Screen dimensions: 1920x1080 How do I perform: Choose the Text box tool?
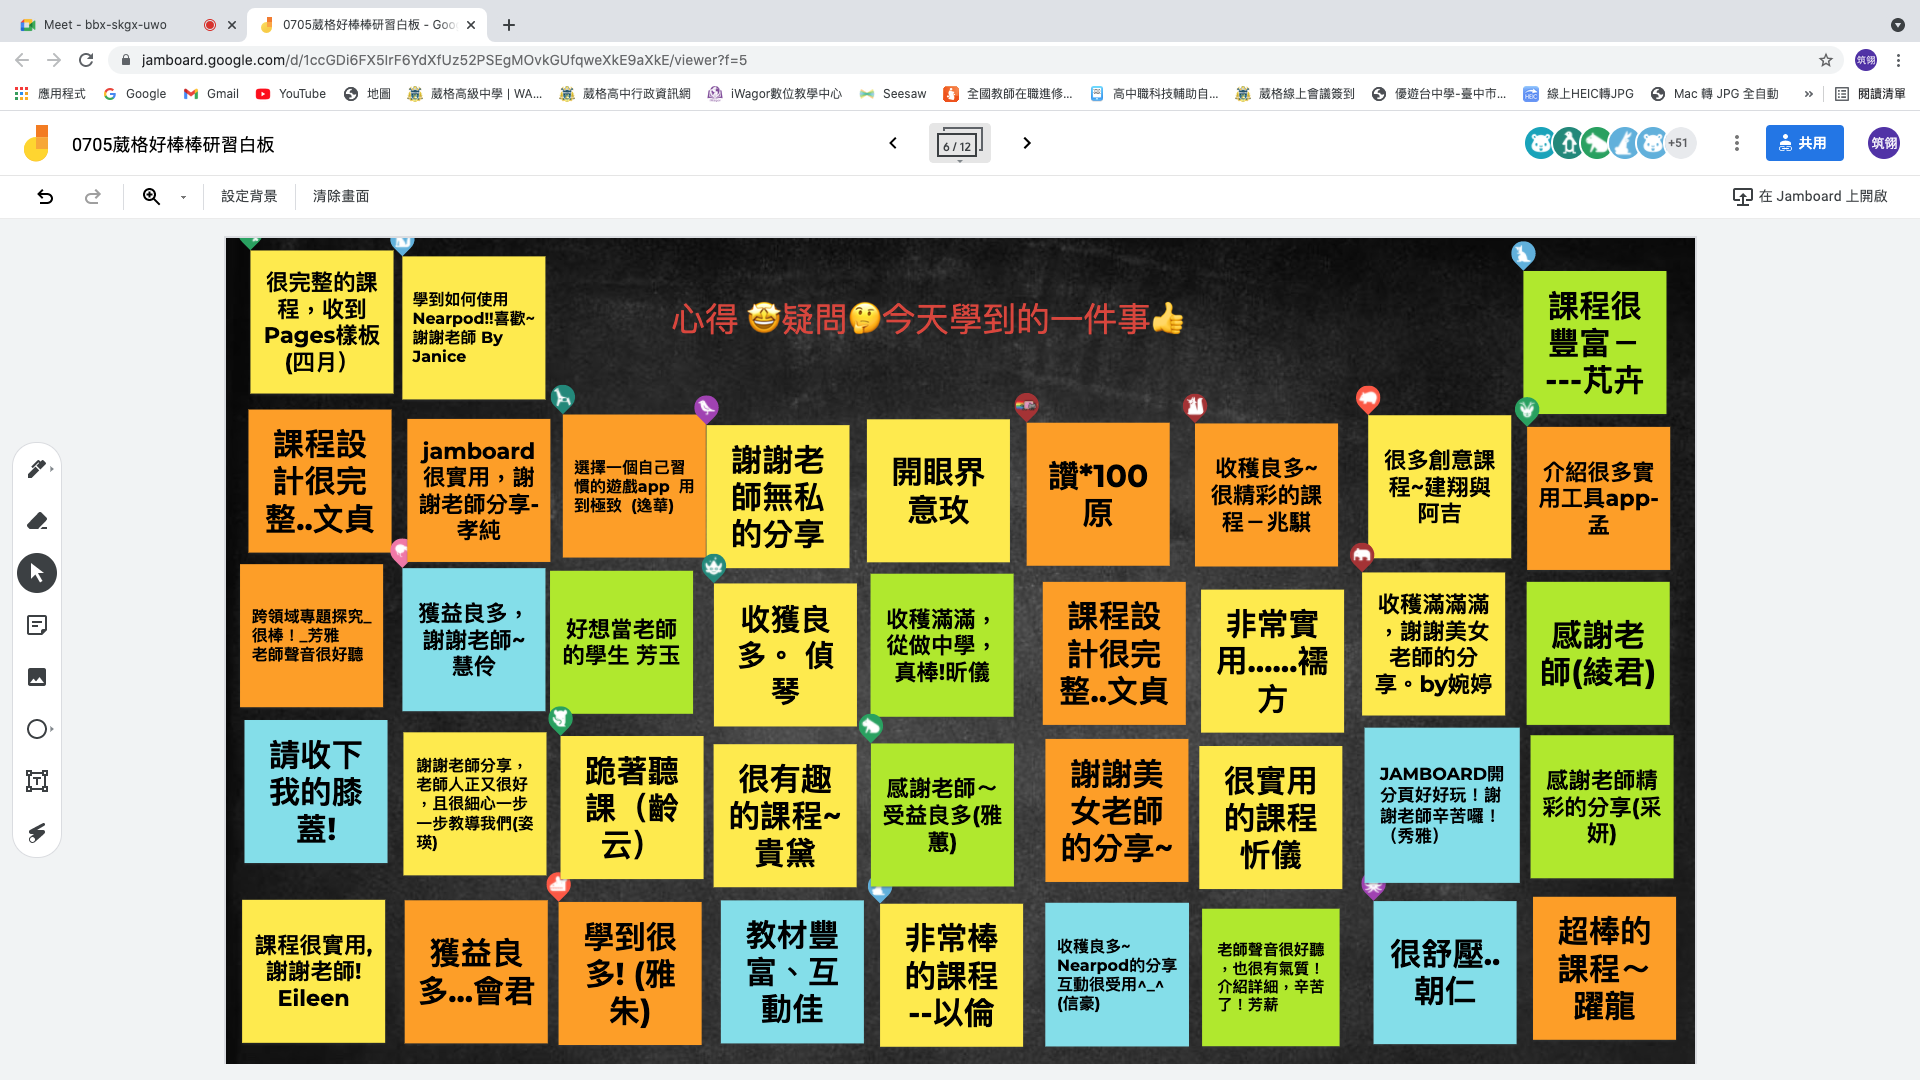pyautogui.click(x=37, y=781)
